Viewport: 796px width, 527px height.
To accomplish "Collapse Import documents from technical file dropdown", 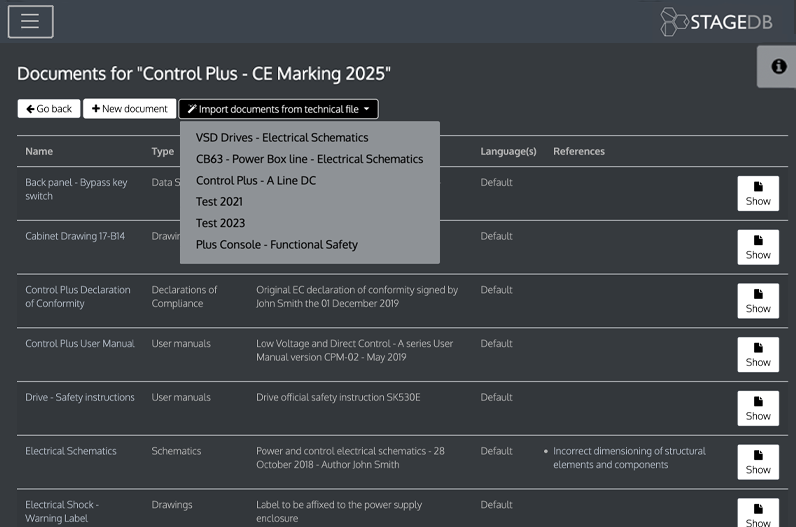I will (278, 109).
